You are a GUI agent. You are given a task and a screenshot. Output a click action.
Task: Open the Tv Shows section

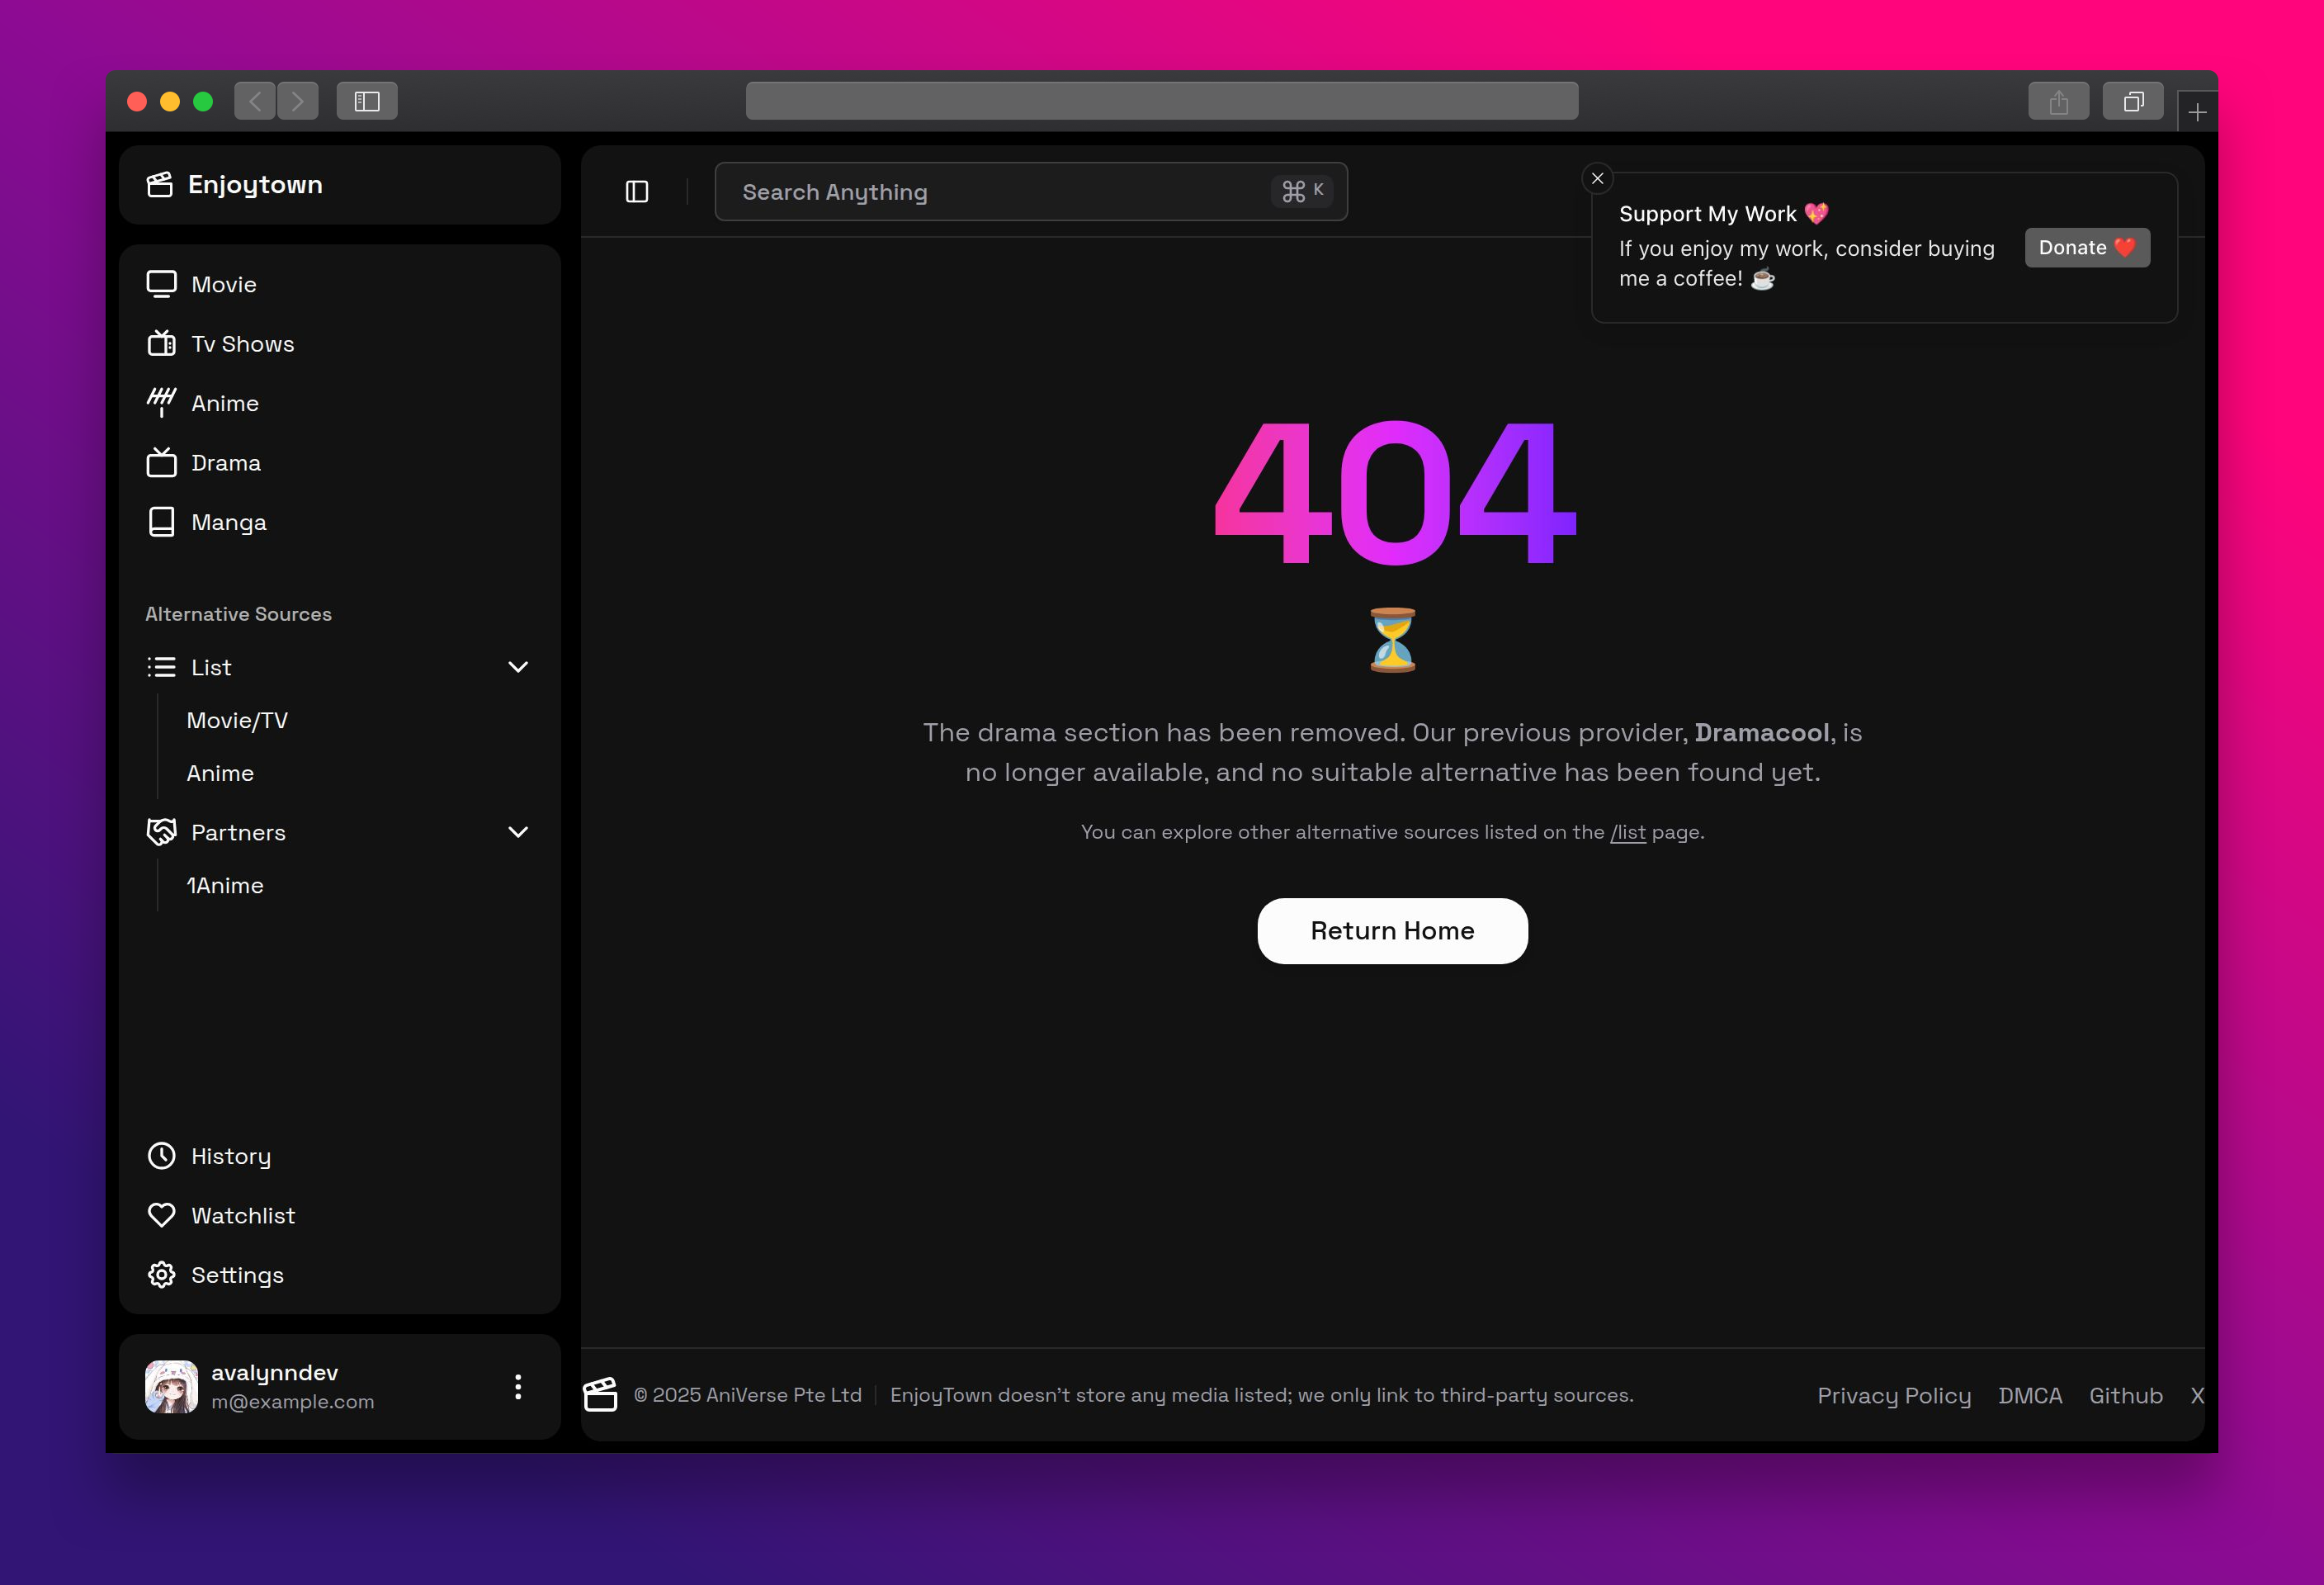click(x=340, y=344)
